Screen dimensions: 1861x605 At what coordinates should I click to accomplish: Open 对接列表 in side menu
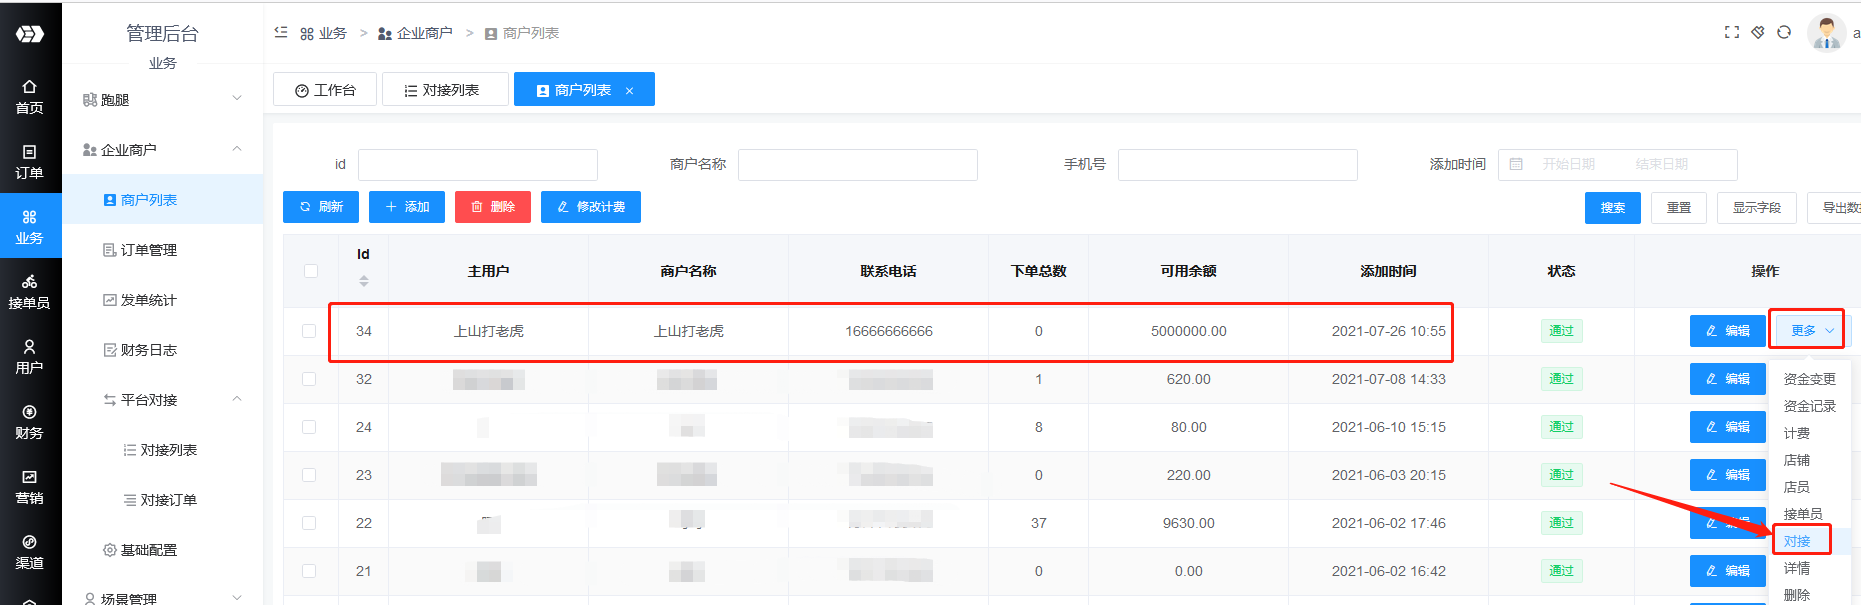(163, 449)
